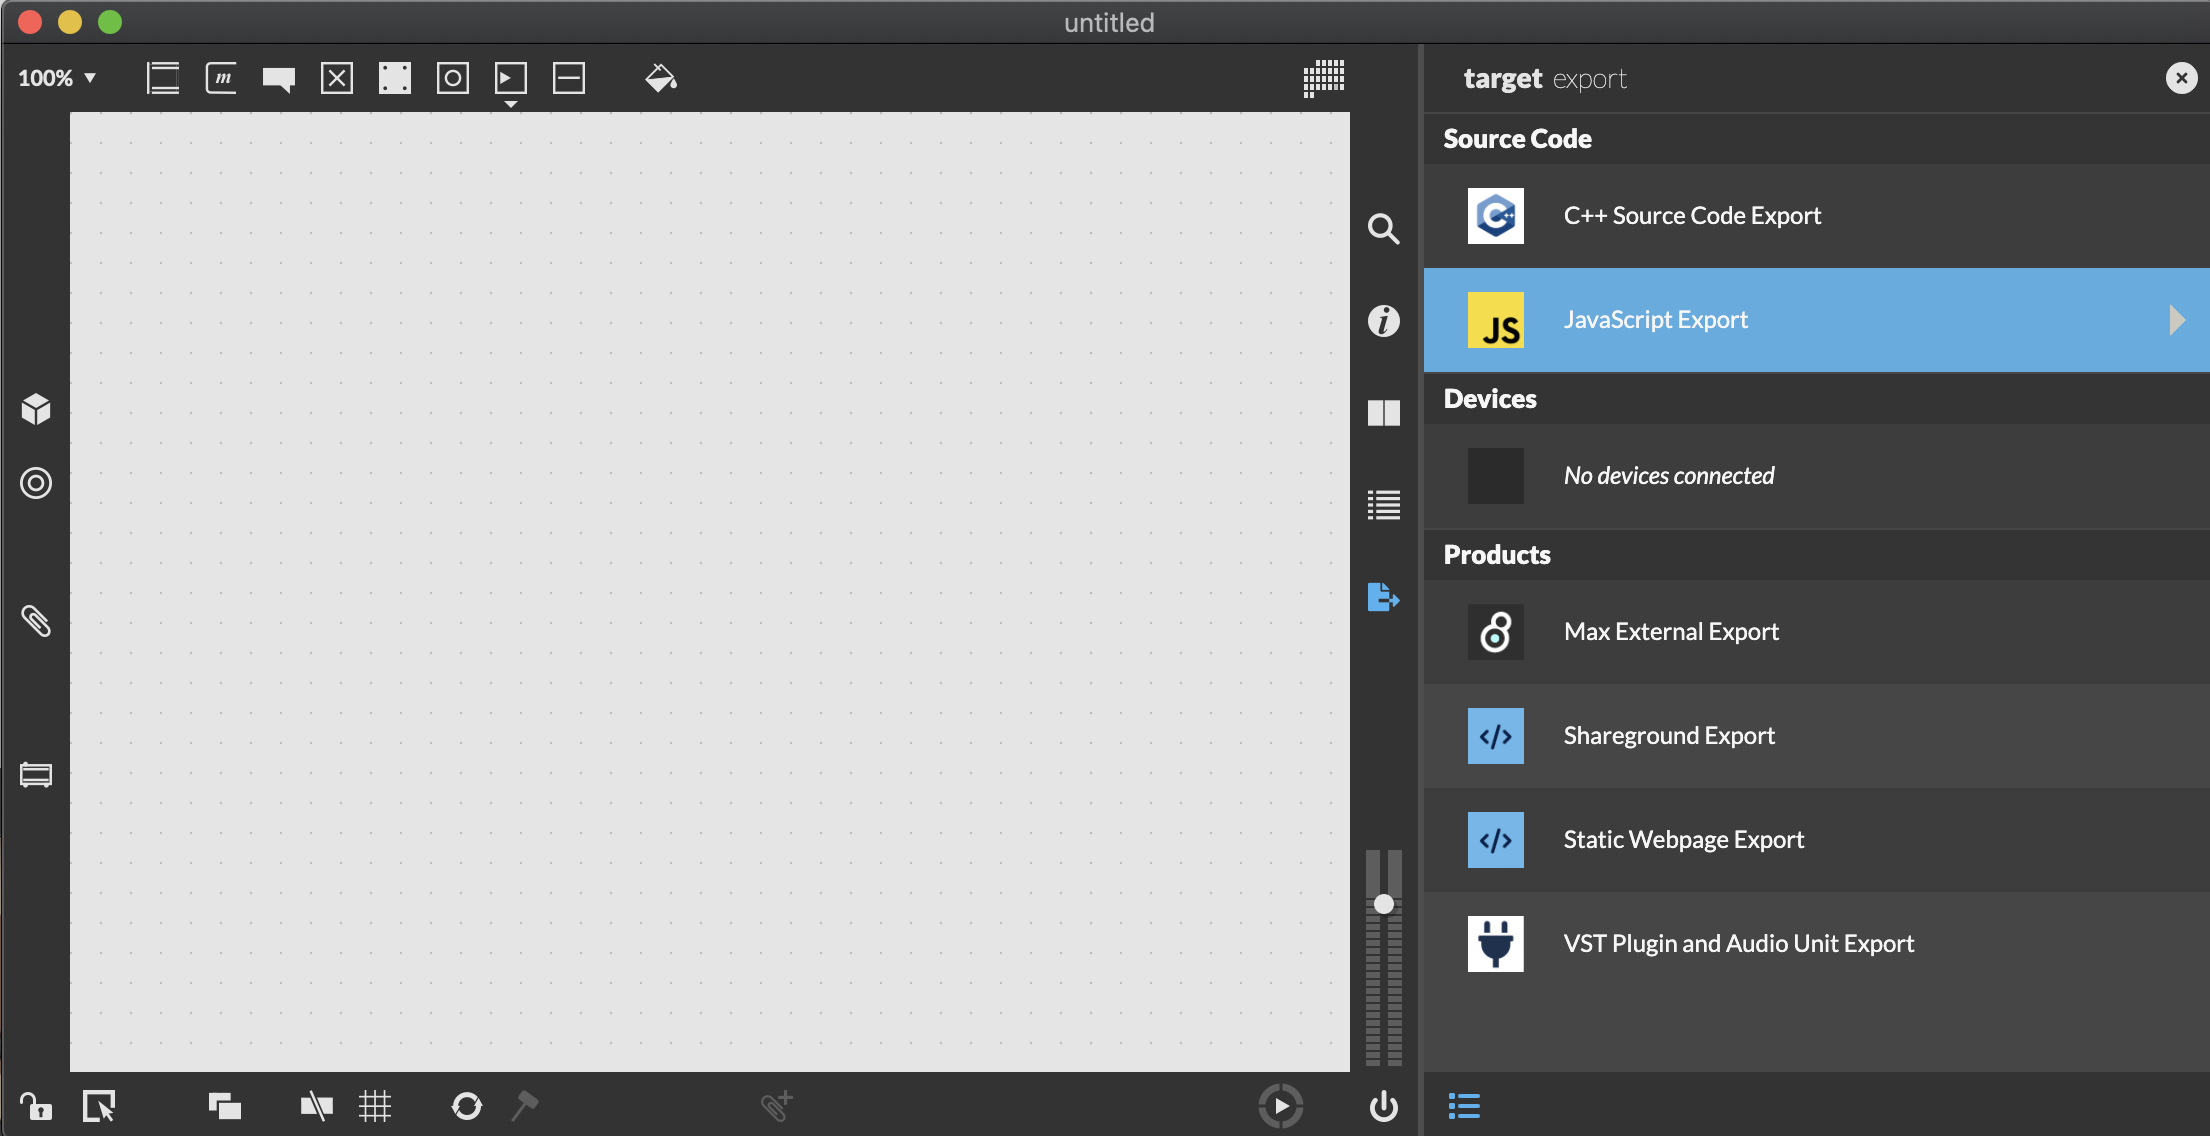Click the output volume slider knob
The image size is (2210, 1136).
click(1383, 904)
